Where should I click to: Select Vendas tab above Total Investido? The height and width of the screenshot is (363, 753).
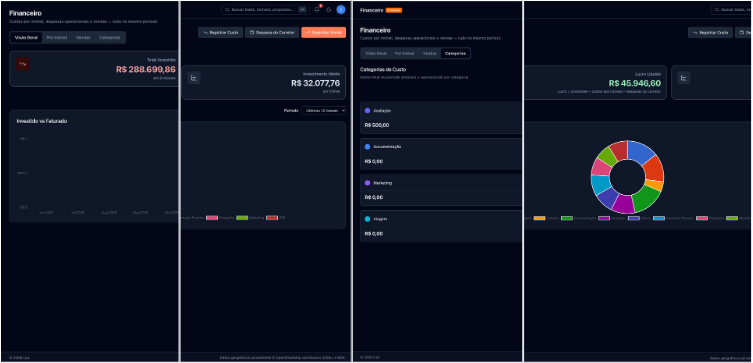click(83, 37)
